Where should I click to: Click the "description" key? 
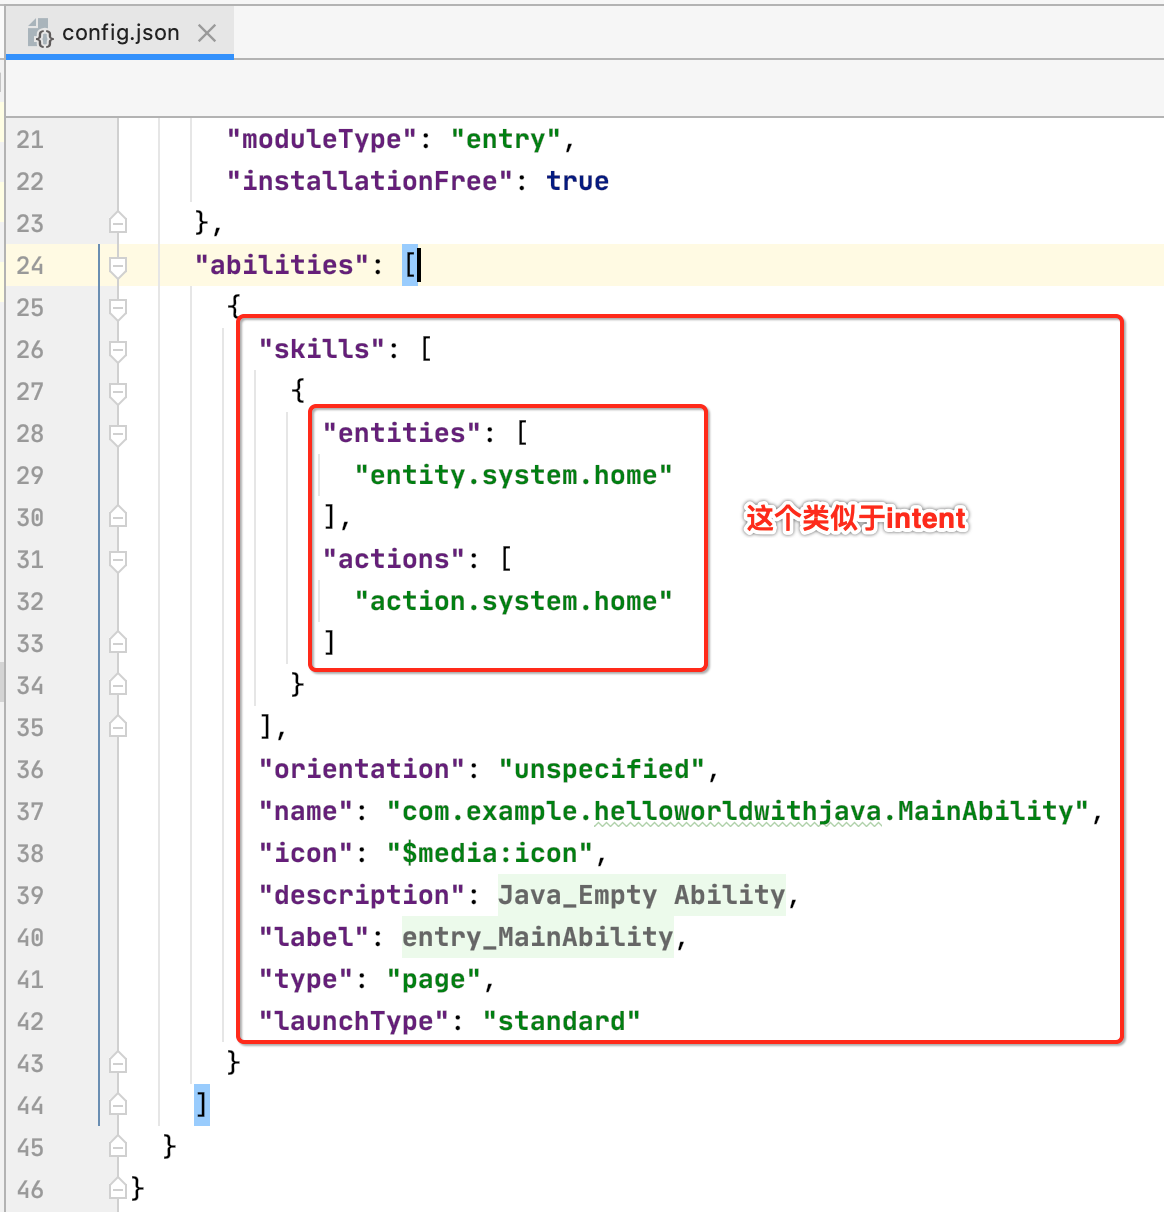pyautogui.click(x=362, y=895)
